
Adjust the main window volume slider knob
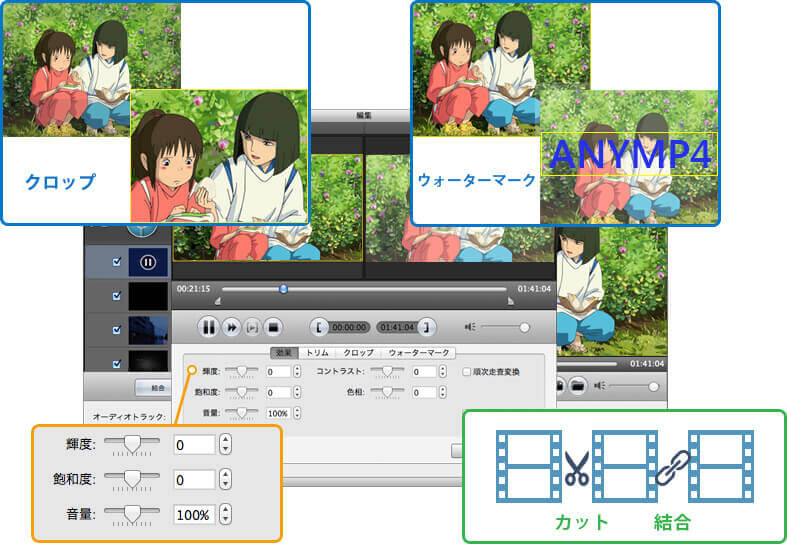653,386
